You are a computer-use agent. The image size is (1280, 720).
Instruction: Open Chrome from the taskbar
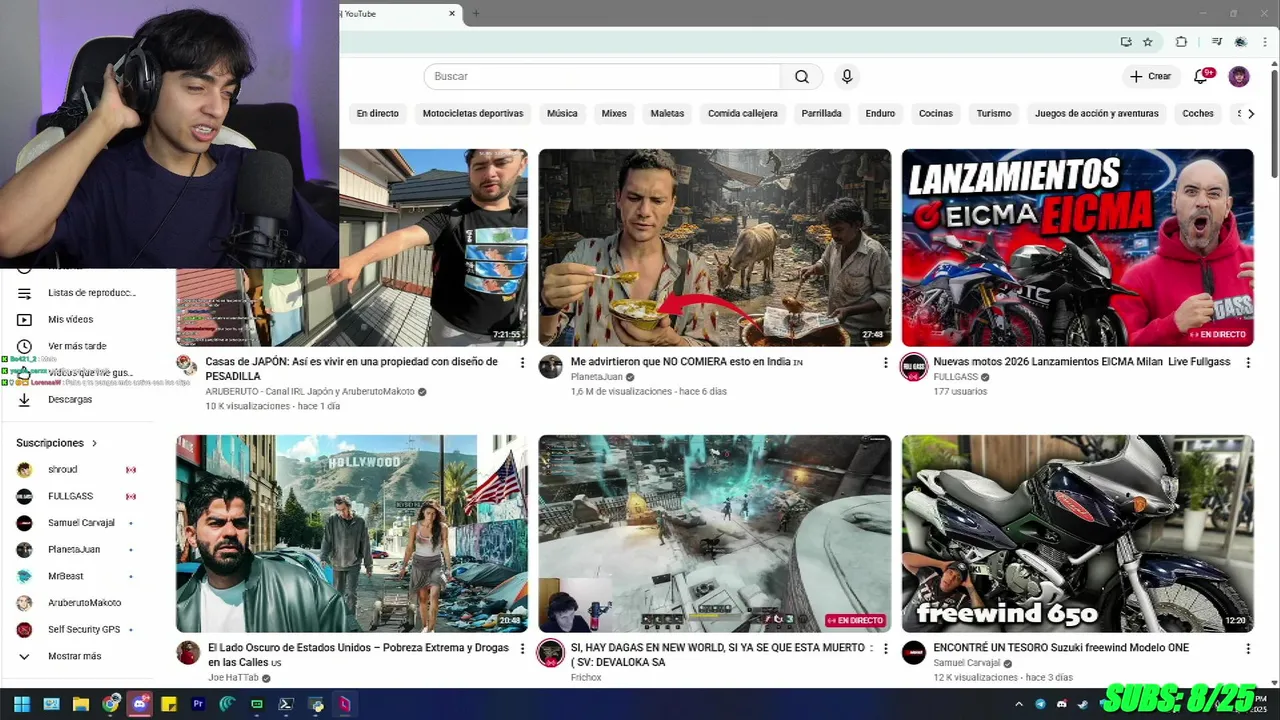tap(110, 704)
